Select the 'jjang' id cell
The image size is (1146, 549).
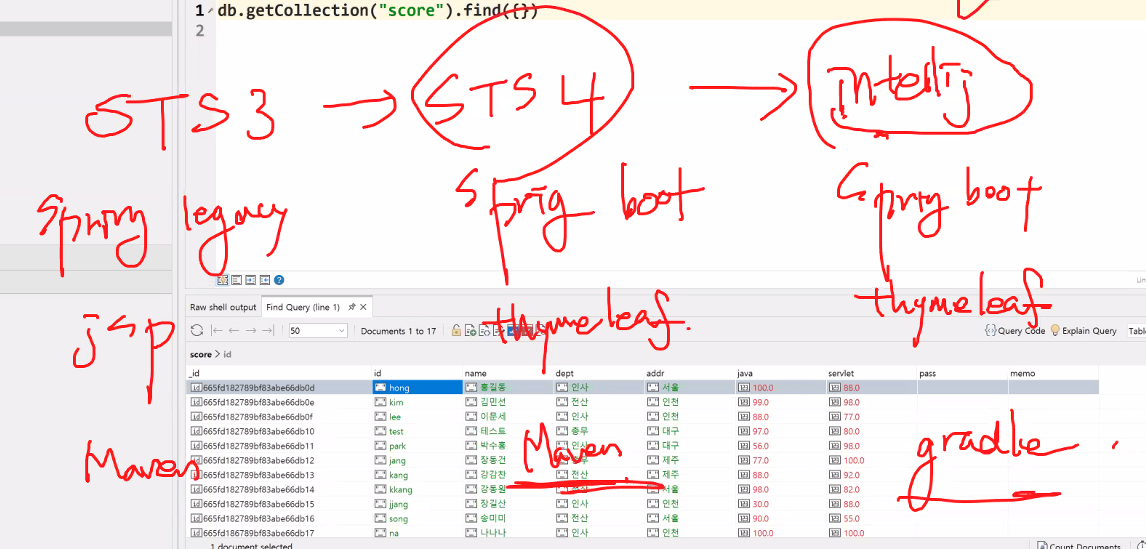[417, 504]
